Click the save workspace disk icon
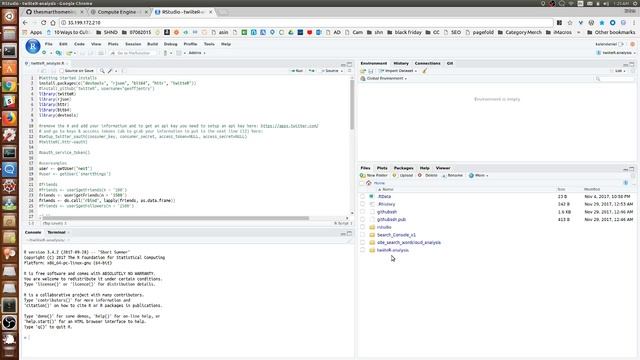The width and height of the screenshot is (640, 360). pyautogui.click(x=371, y=71)
